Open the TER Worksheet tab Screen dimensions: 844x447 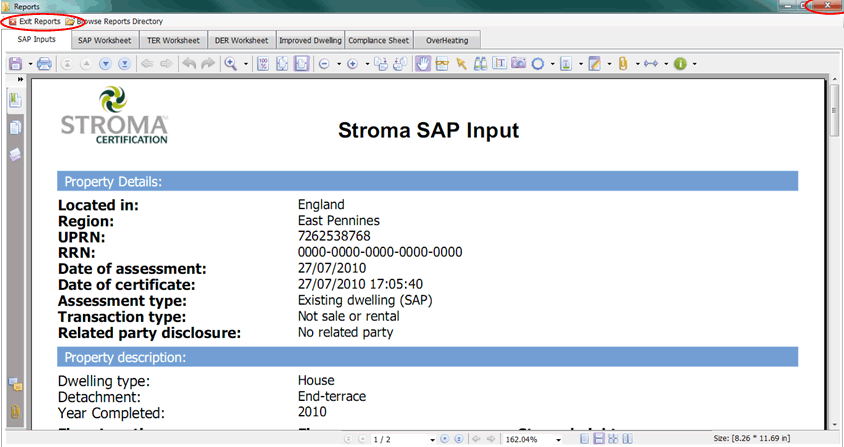pyautogui.click(x=173, y=40)
